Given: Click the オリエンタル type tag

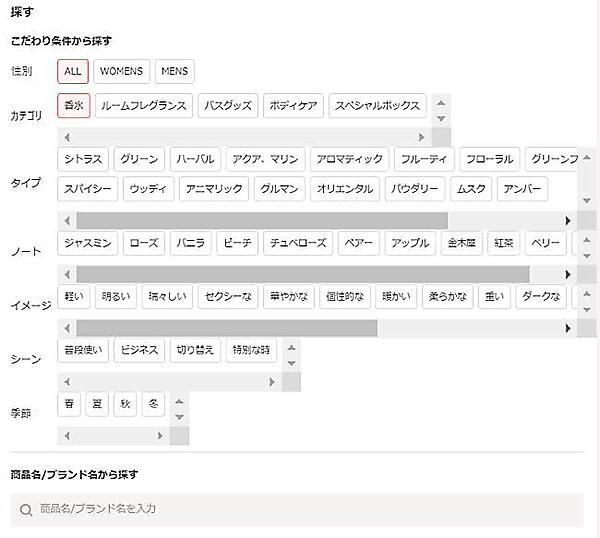Looking at the screenshot, I should (345, 189).
